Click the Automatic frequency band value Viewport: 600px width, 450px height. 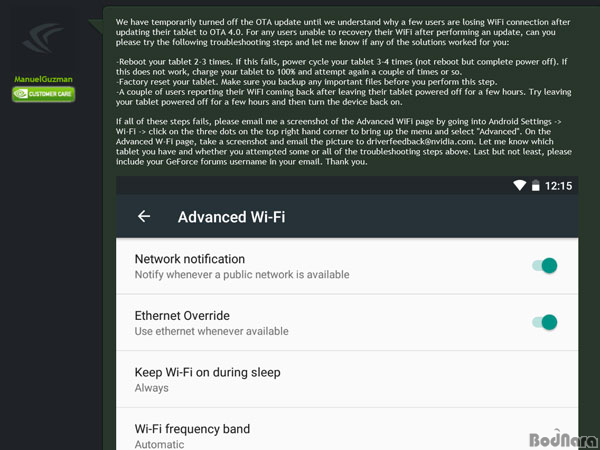point(159,444)
